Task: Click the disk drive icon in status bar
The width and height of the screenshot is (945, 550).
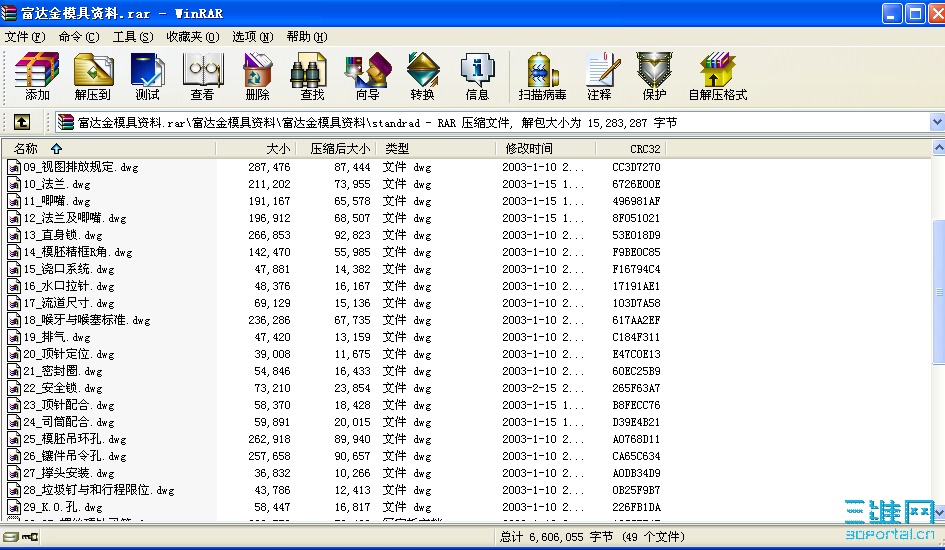Action: (x=10, y=537)
